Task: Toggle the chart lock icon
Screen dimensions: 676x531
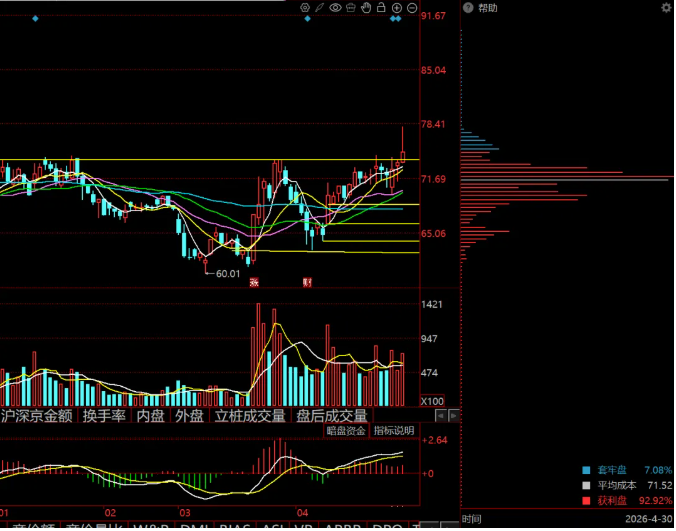Action: (381, 7)
